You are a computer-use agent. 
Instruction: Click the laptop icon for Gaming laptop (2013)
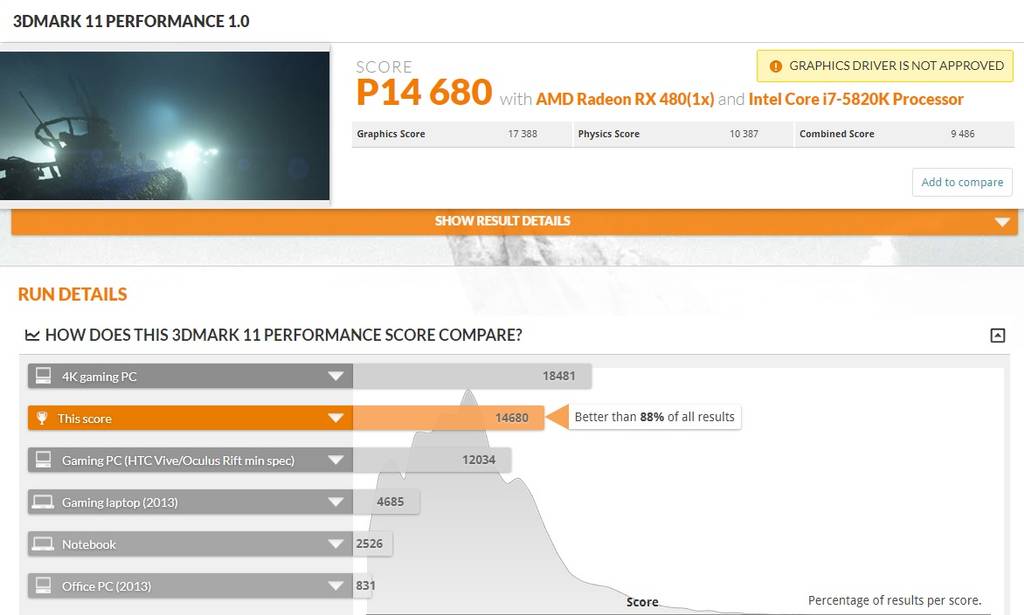[43, 502]
